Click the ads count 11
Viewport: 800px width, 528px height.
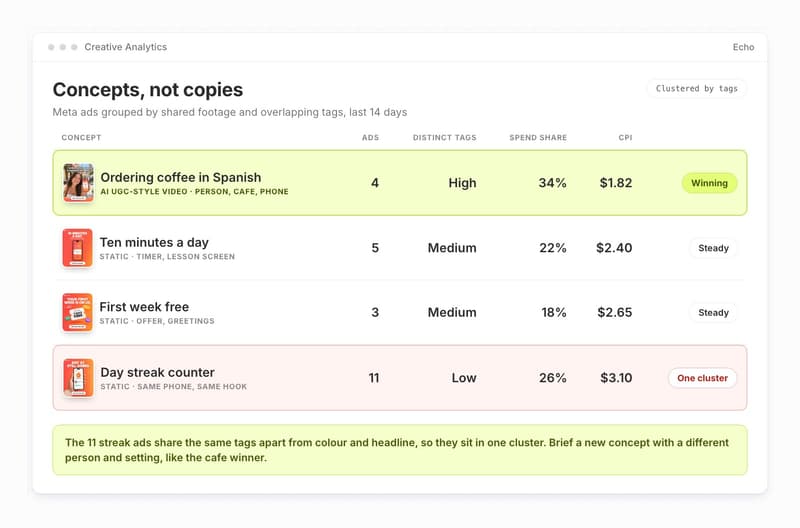374,378
